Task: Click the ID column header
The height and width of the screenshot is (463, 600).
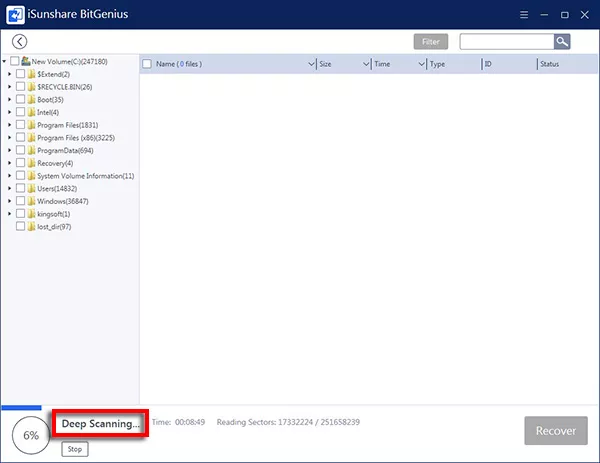Action: click(x=488, y=64)
